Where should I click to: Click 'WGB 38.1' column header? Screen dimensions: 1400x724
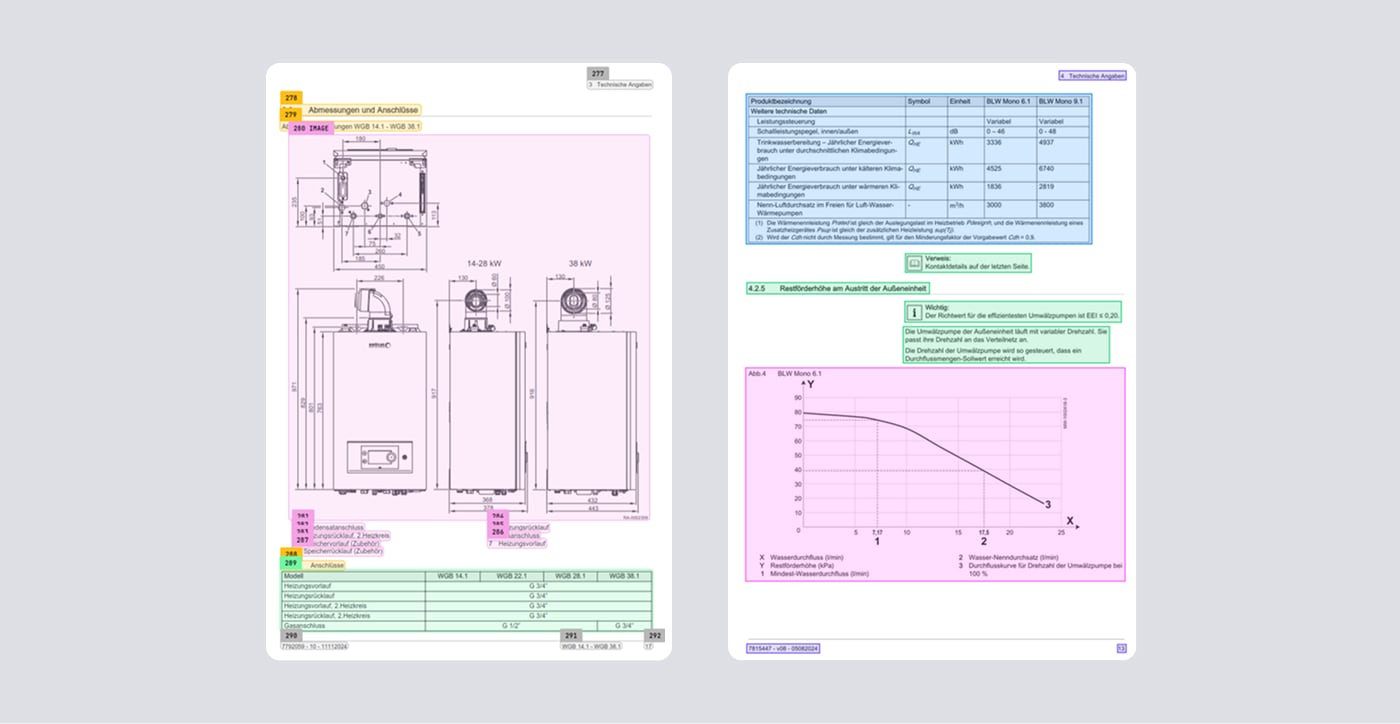coord(623,576)
